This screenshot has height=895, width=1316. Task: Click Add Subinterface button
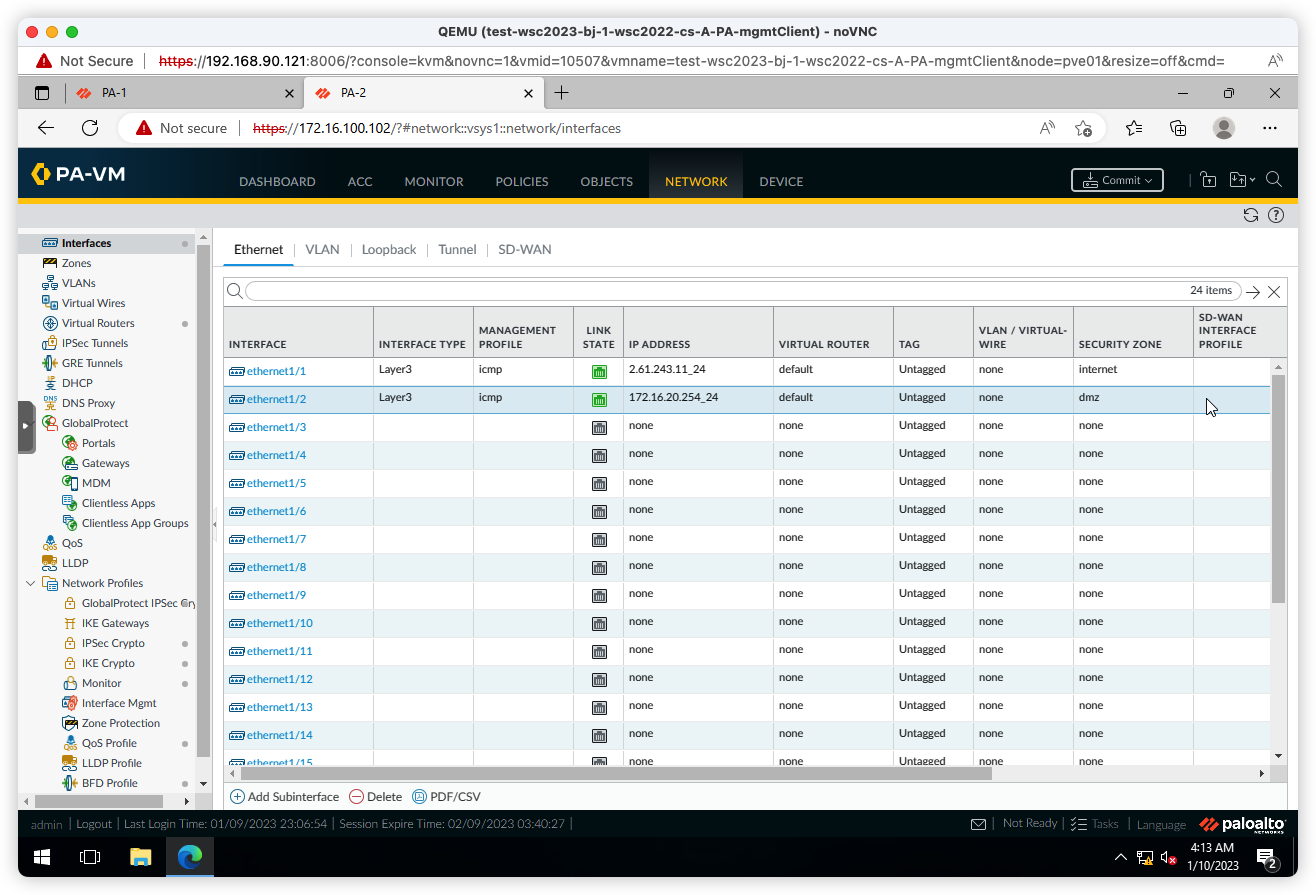pyautogui.click(x=285, y=797)
